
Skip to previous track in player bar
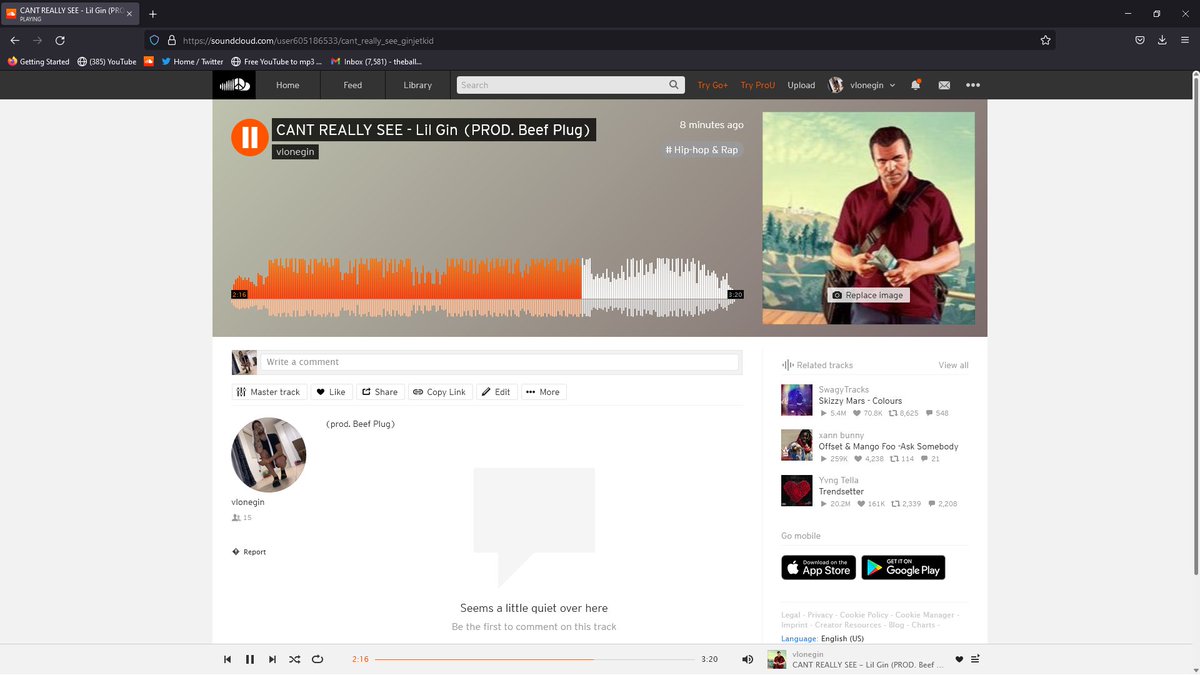pyautogui.click(x=228, y=659)
